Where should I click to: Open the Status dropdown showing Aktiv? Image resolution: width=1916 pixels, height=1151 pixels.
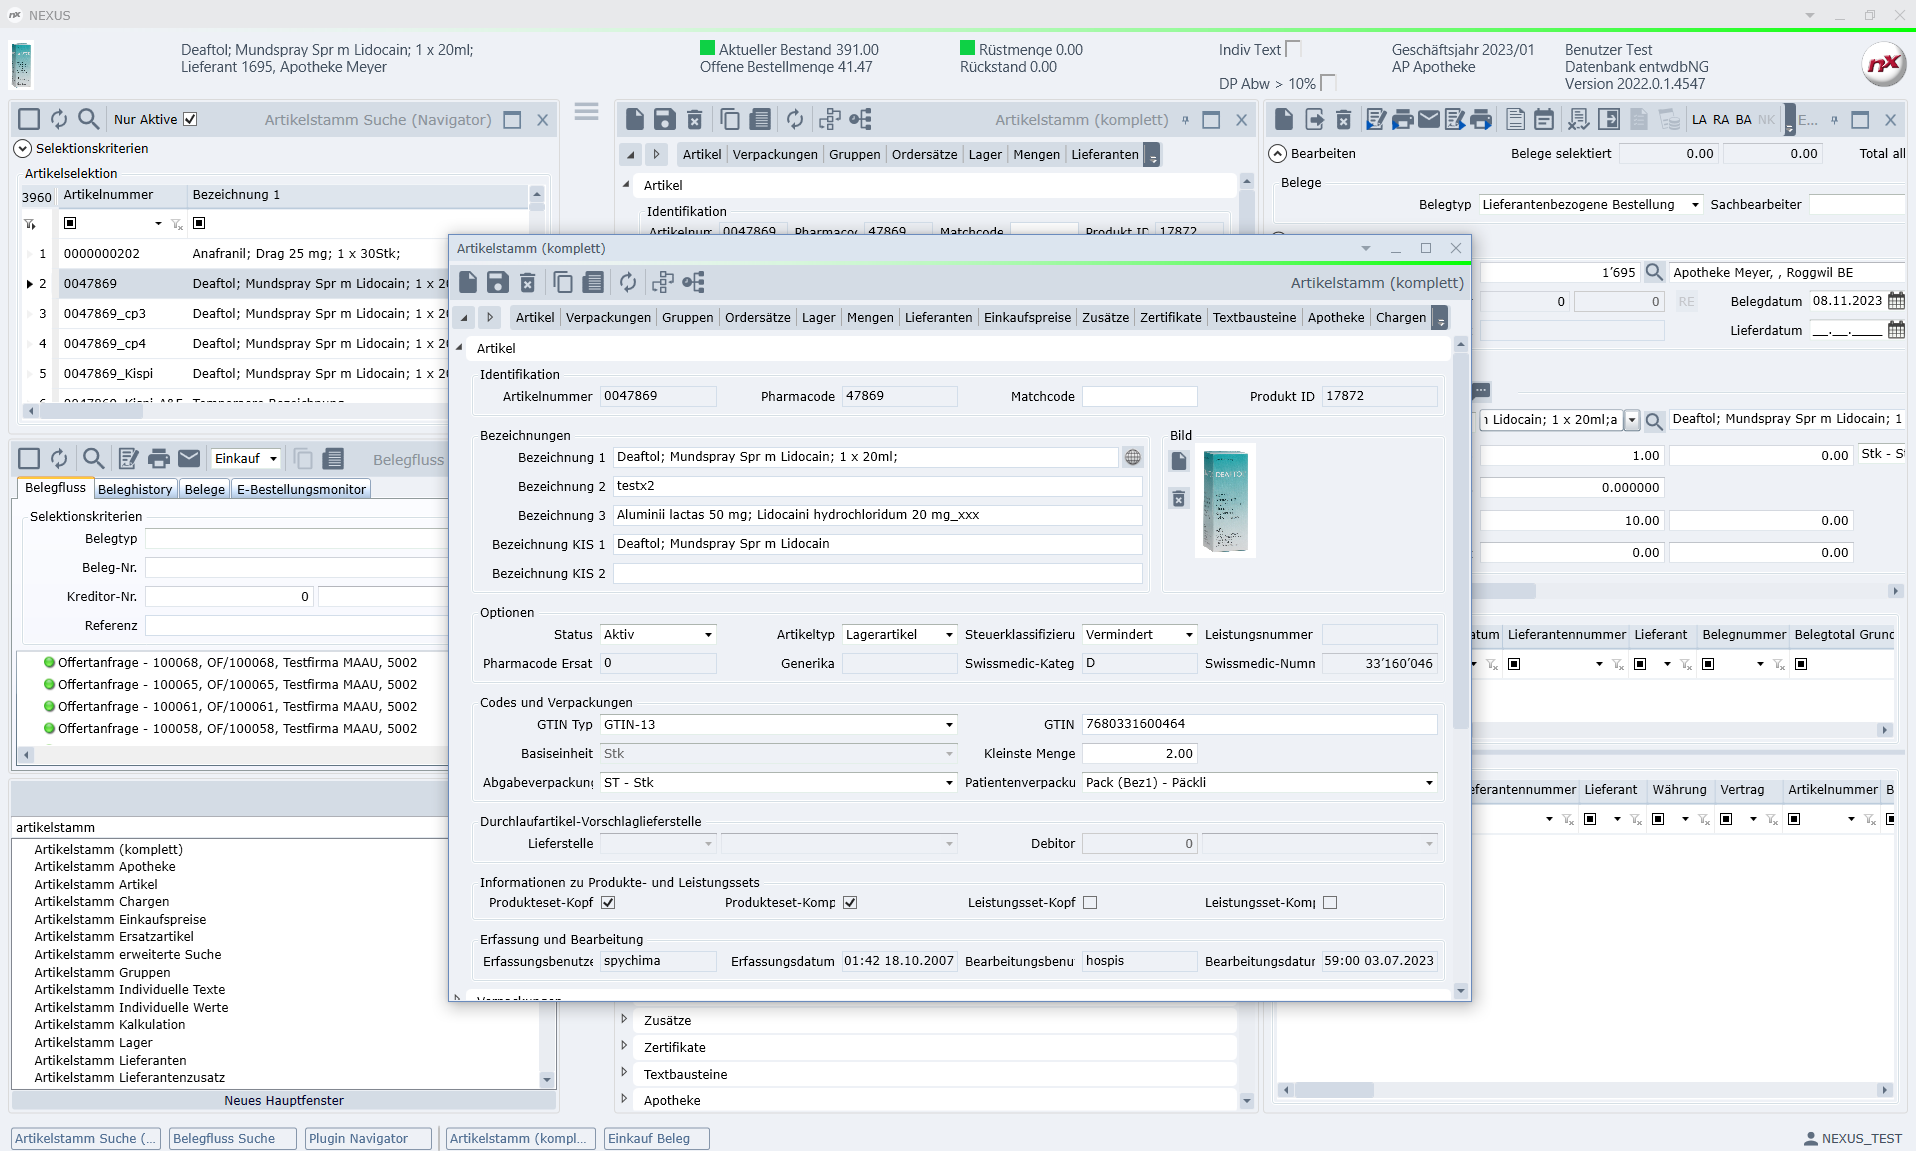pyautogui.click(x=708, y=635)
